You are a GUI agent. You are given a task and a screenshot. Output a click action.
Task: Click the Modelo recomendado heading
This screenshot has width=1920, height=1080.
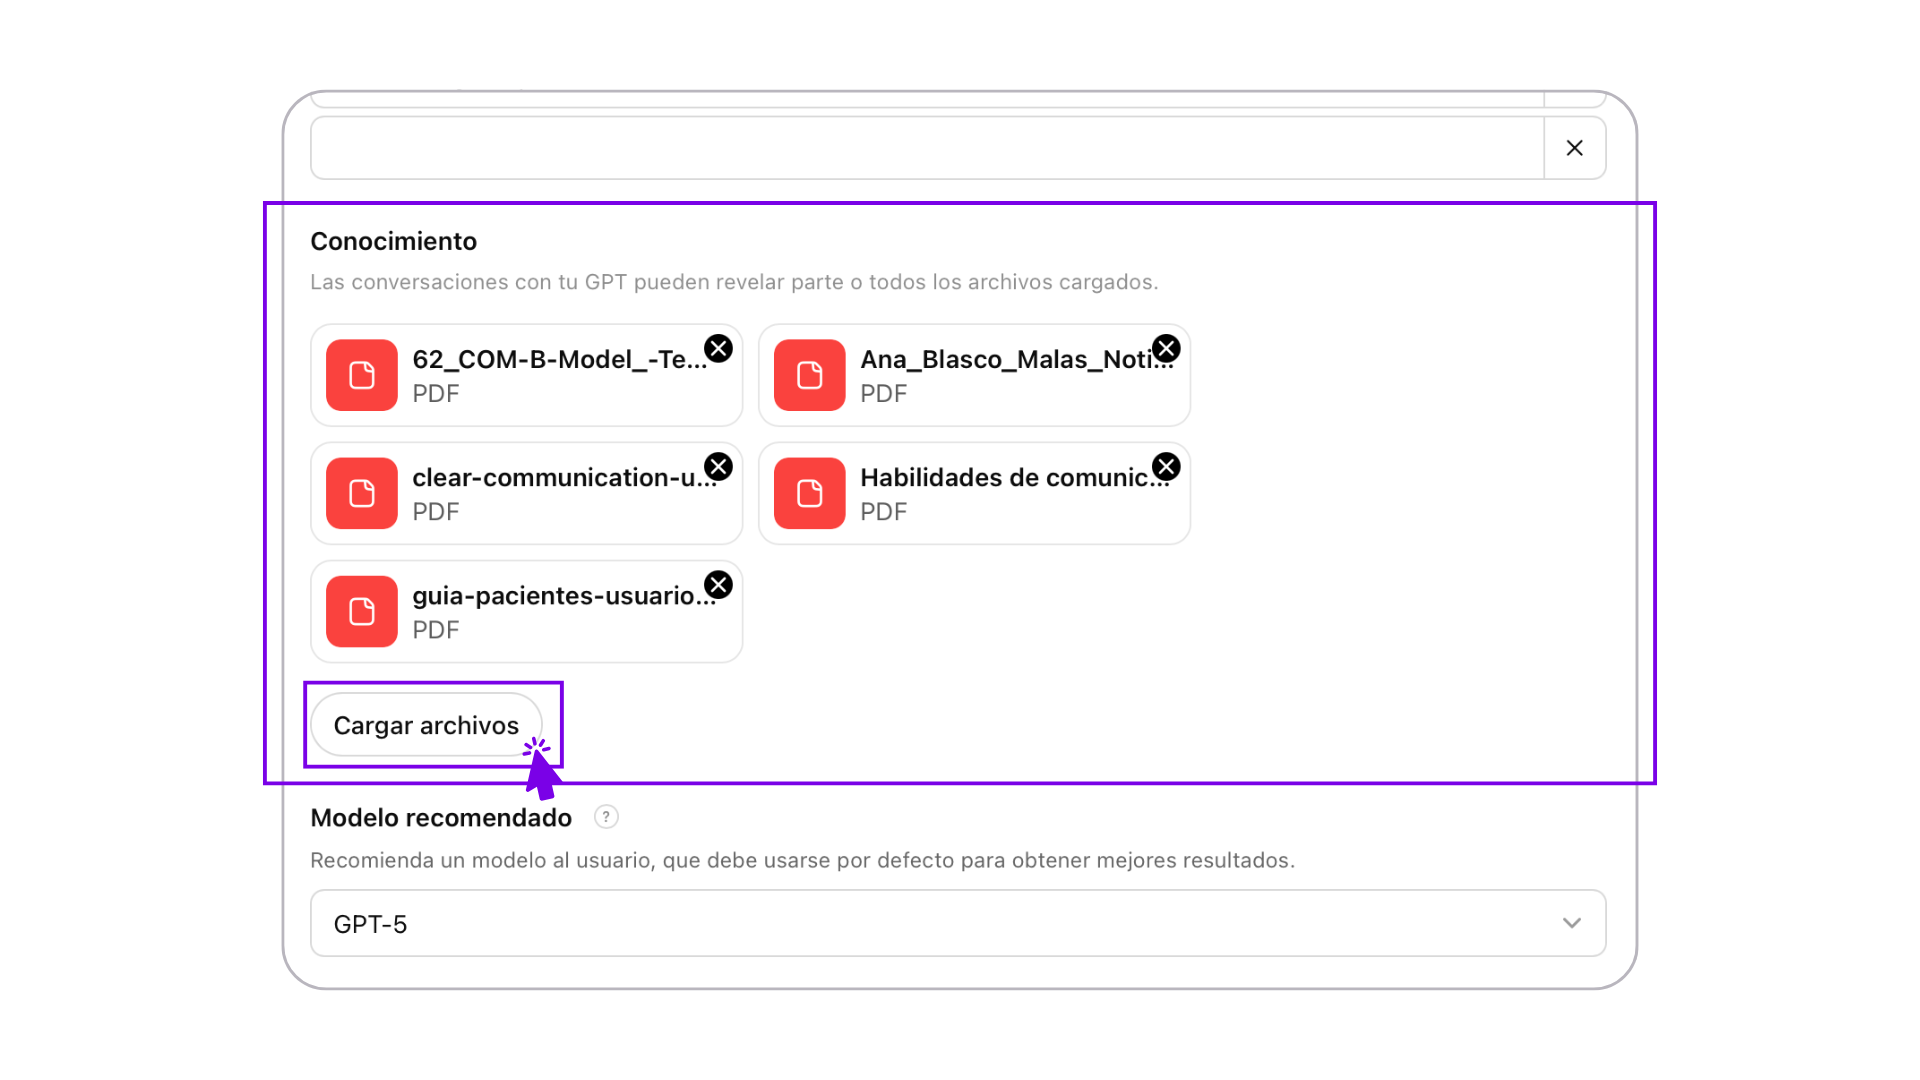click(441, 818)
